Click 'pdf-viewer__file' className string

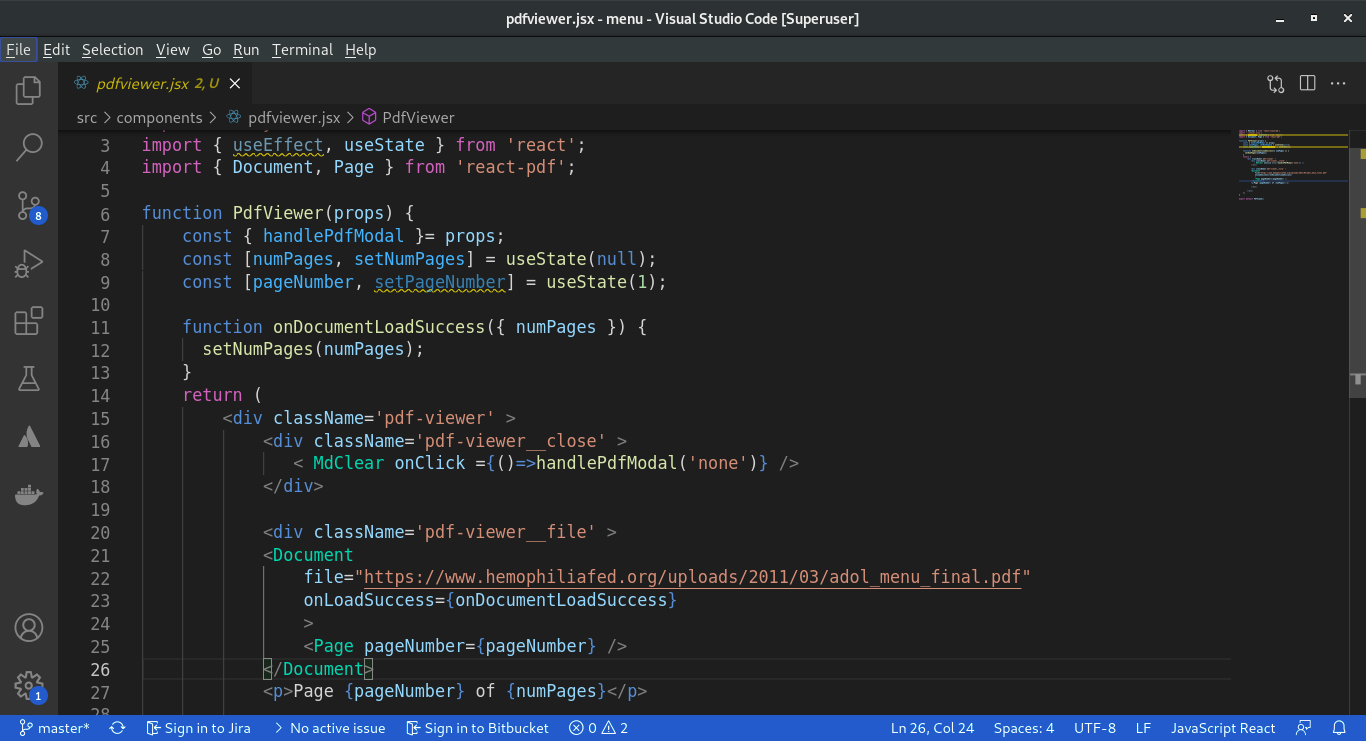pyautogui.click(x=505, y=532)
